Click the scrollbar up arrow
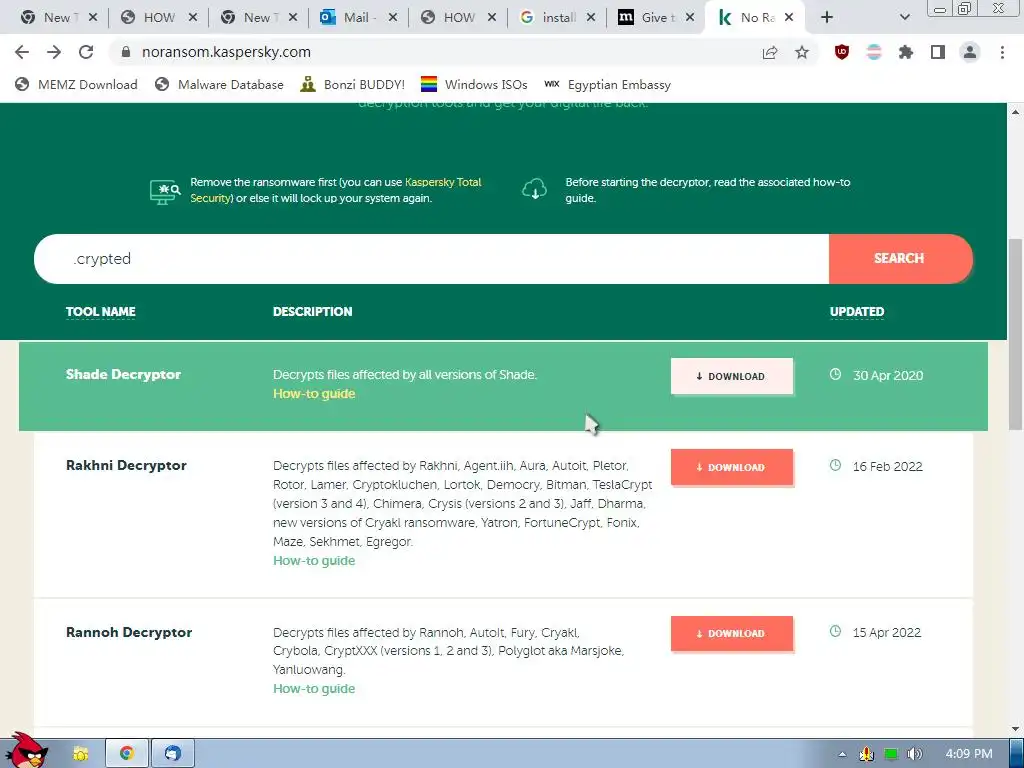The width and height of the screenshot is (1024, 768). 1016,112
